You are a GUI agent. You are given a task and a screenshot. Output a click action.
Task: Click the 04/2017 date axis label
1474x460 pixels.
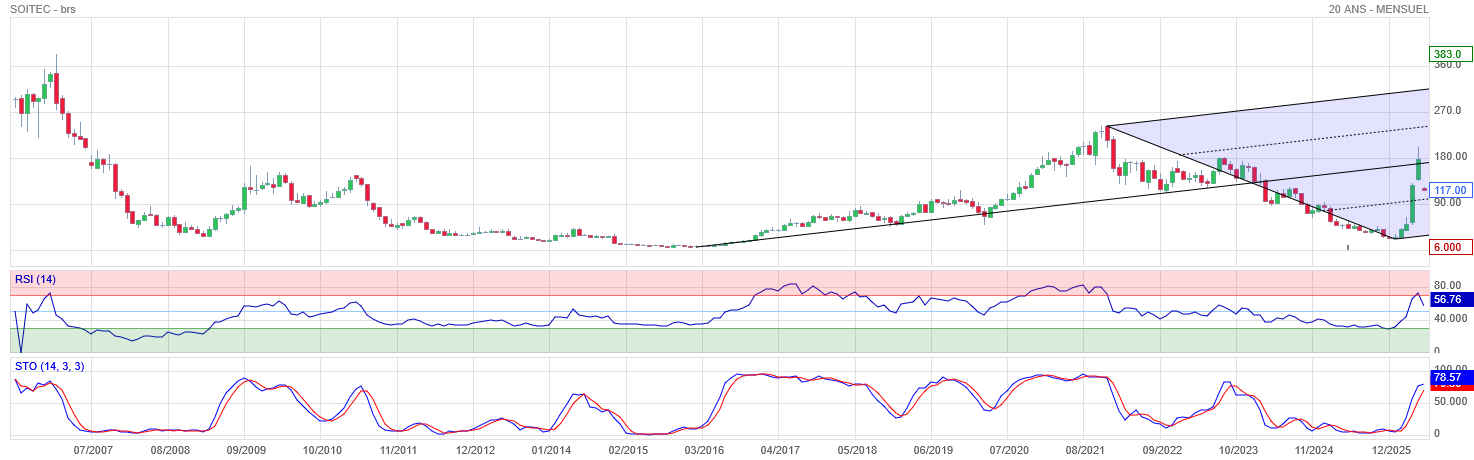pos(780,451)
